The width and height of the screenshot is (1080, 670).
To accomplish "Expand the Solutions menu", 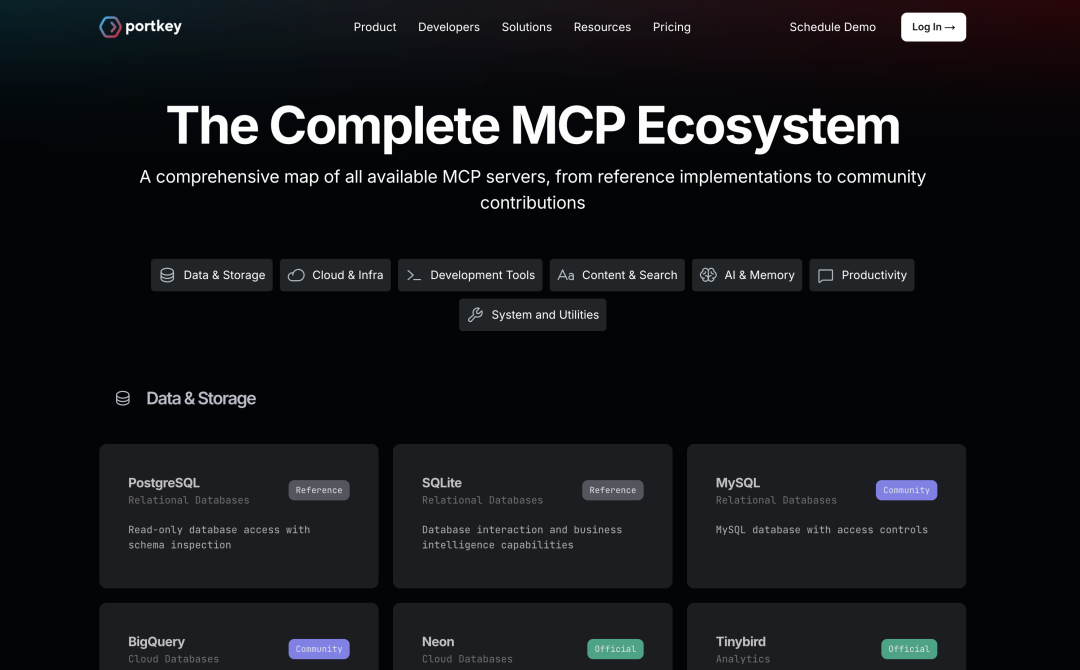I will pos(527,27).
